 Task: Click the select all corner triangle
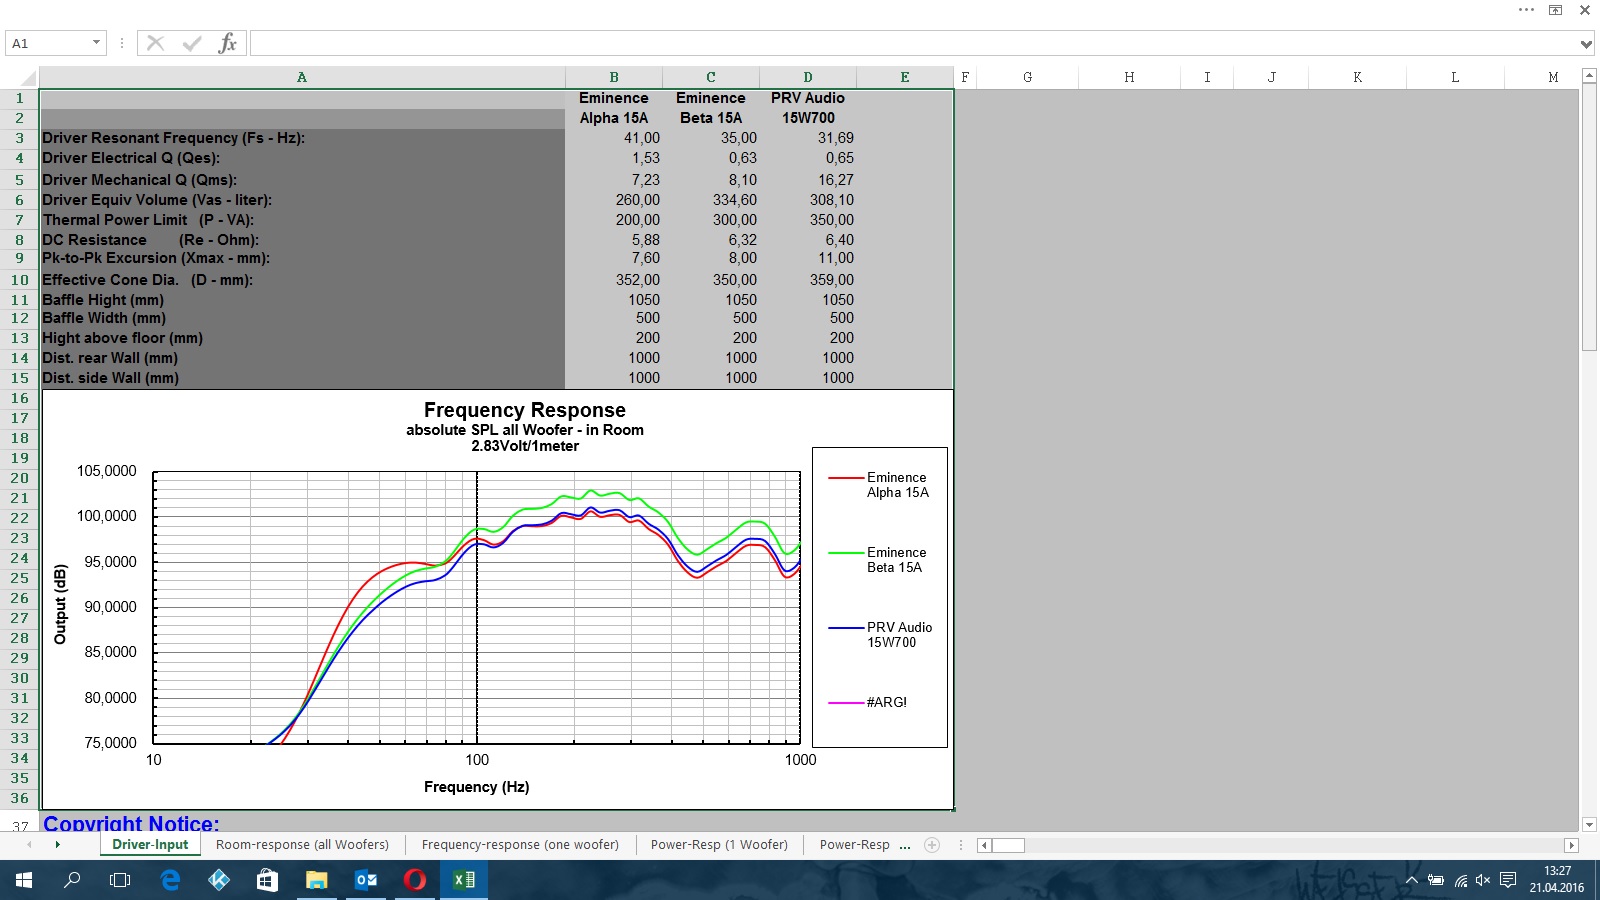[x=29, y=78]
